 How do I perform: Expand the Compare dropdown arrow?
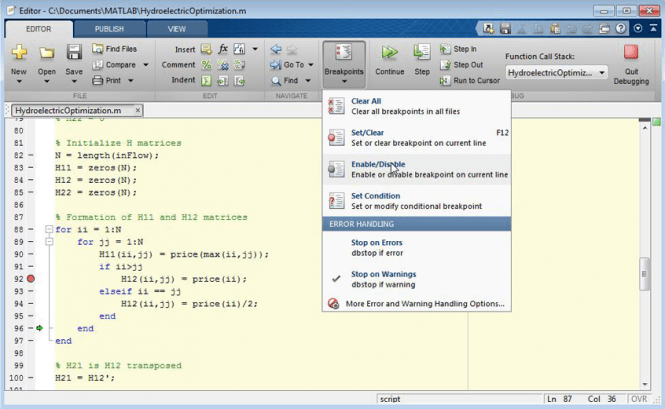click(146, 65)
